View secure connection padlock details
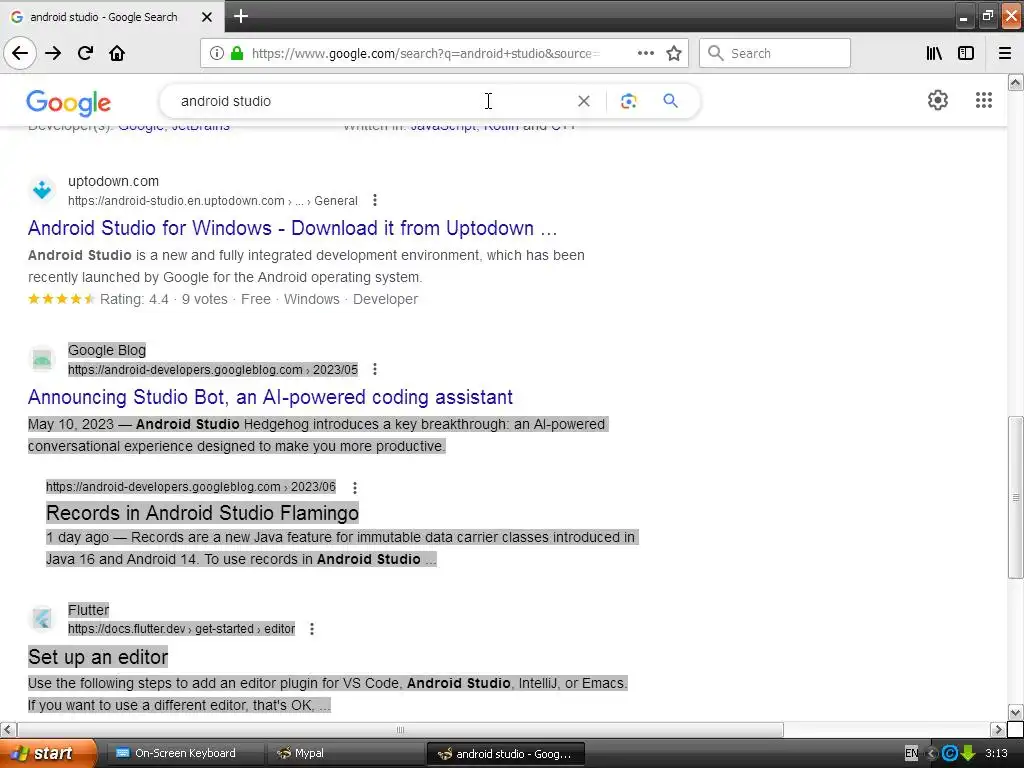The image size is (1024, 768). pyautogui.click(x=237, y=54)
